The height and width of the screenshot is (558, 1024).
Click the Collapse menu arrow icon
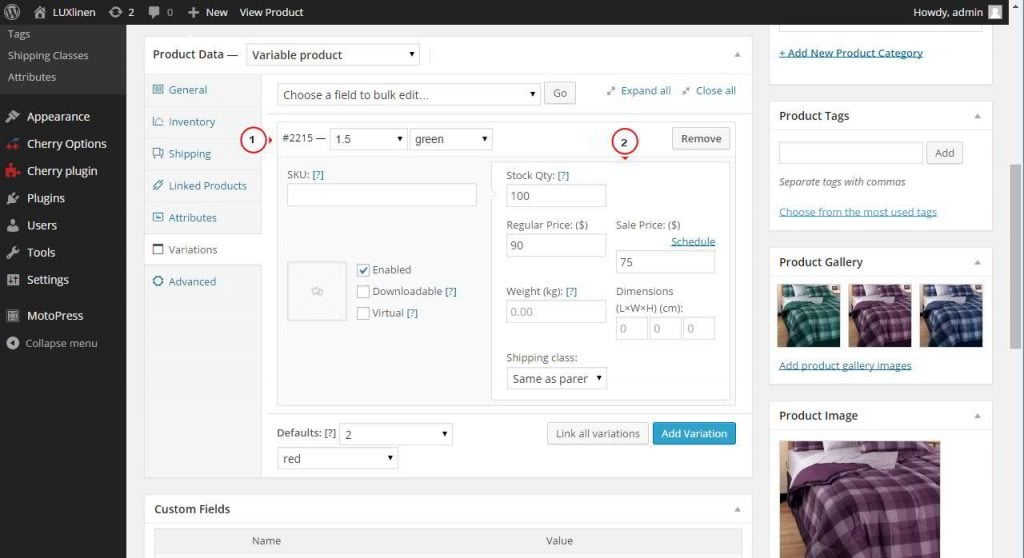point(13,343)
